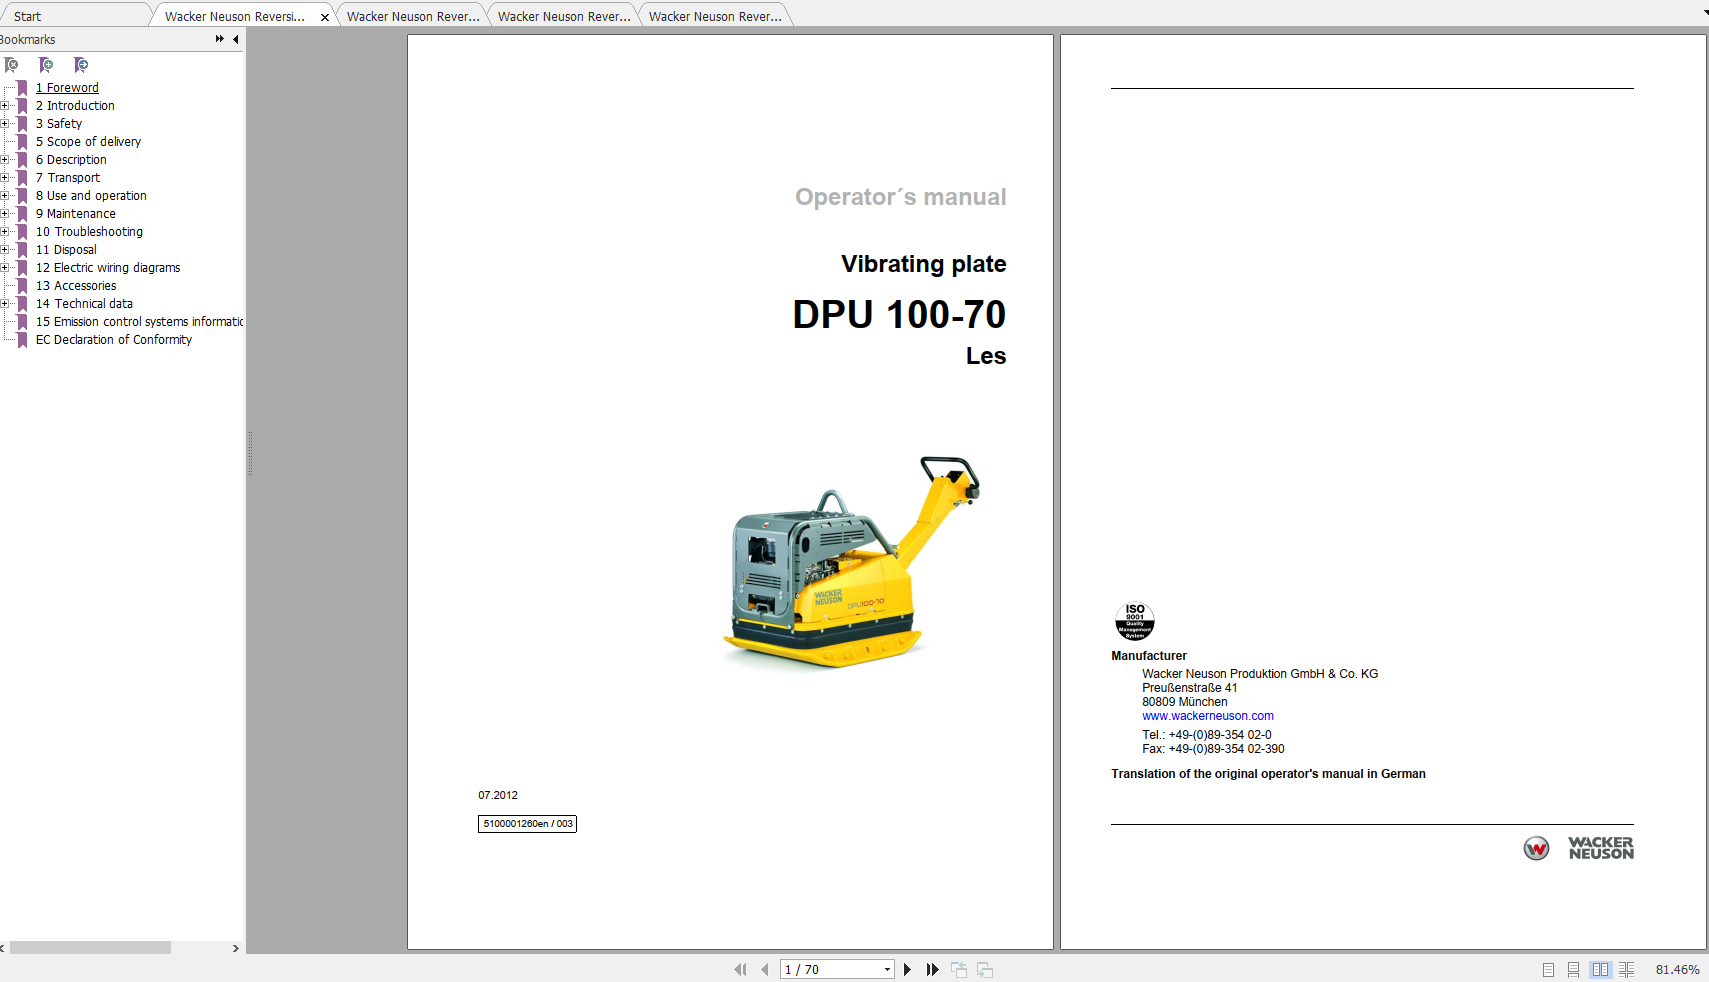Switch to the second Wacker Neuson Rever tab
The width and height of the screenshot is (1709, 982).
413,16
